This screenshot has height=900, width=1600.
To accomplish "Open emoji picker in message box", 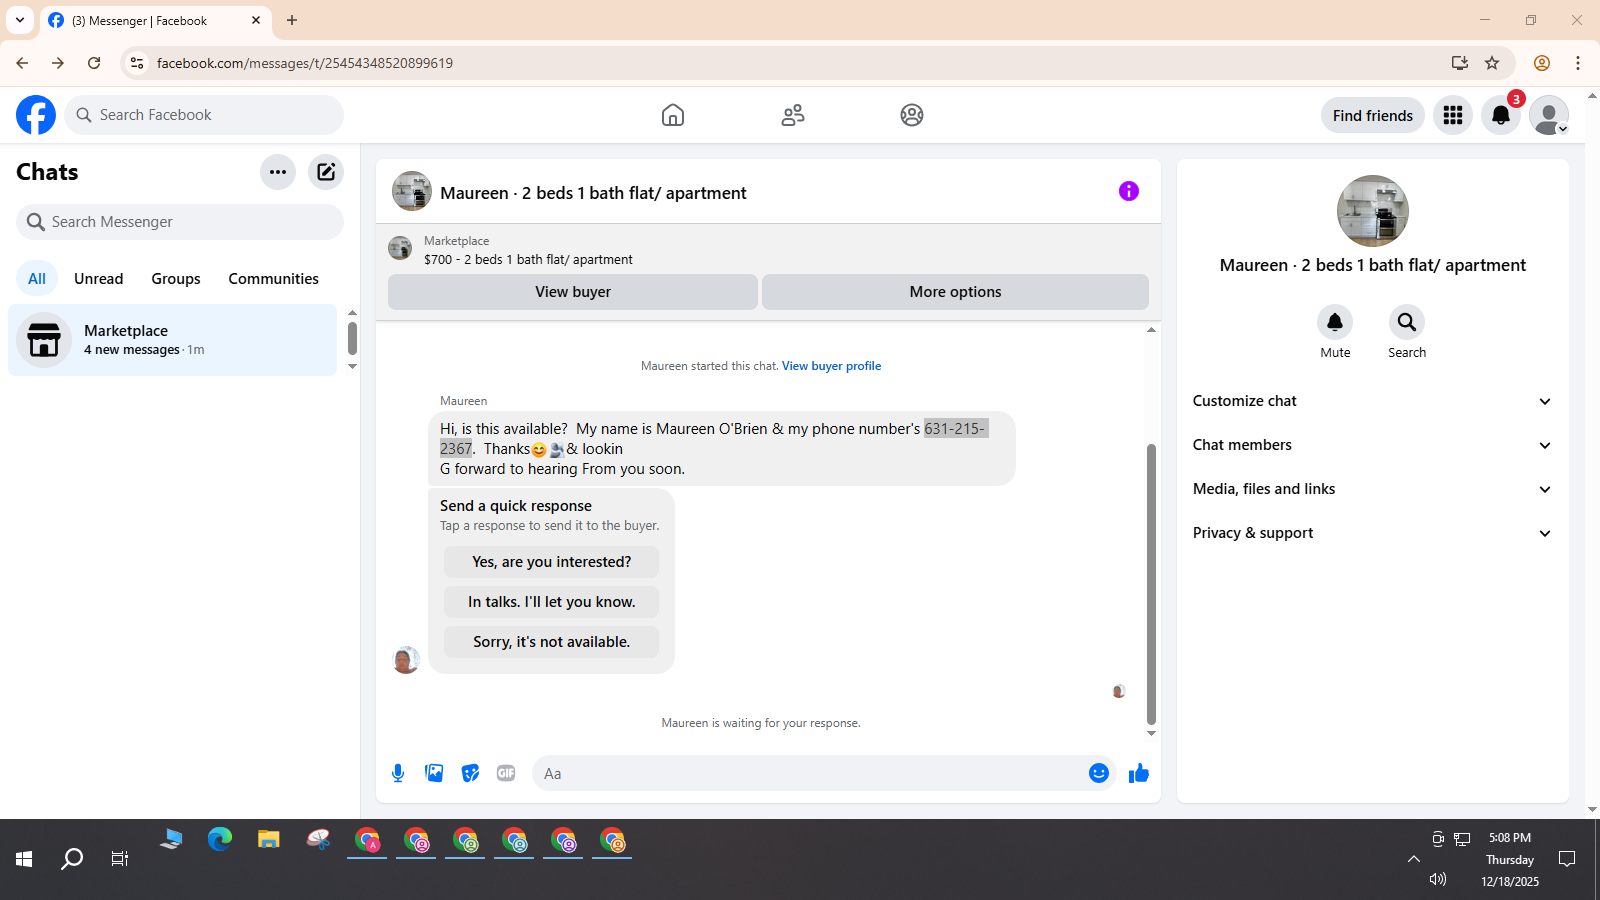I will [1099, 773].
